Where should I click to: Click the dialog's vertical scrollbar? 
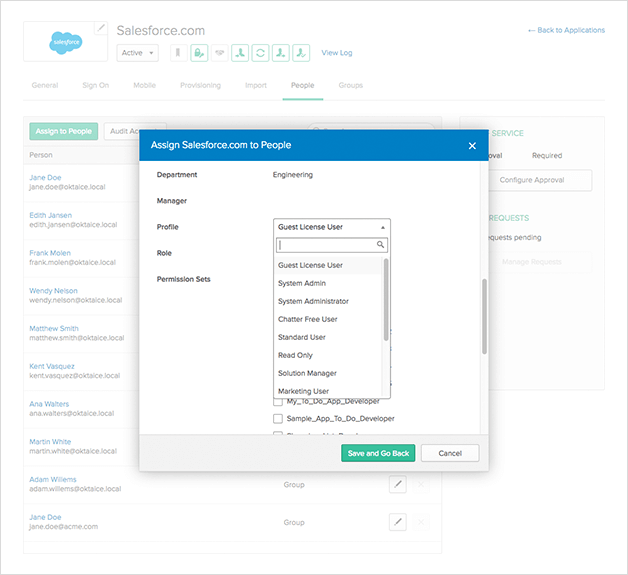(x=485, y=315)
